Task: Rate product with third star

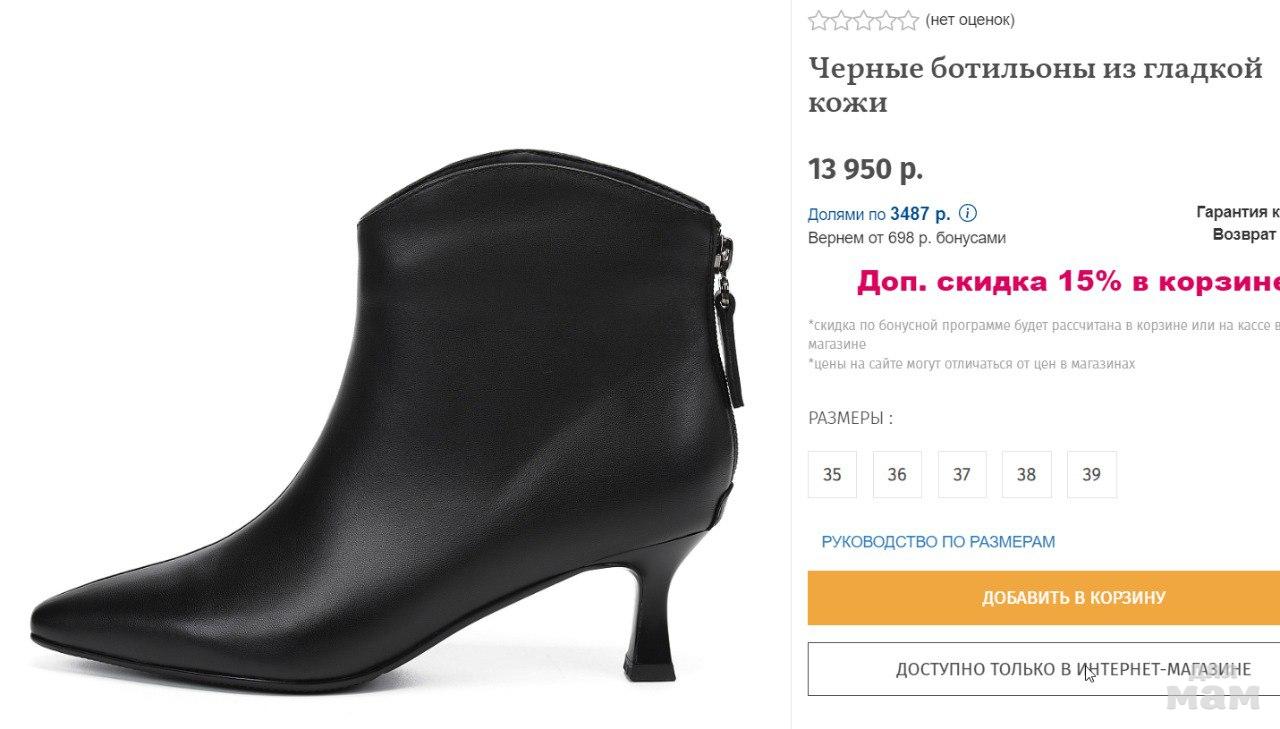Action: coord(863,20)
